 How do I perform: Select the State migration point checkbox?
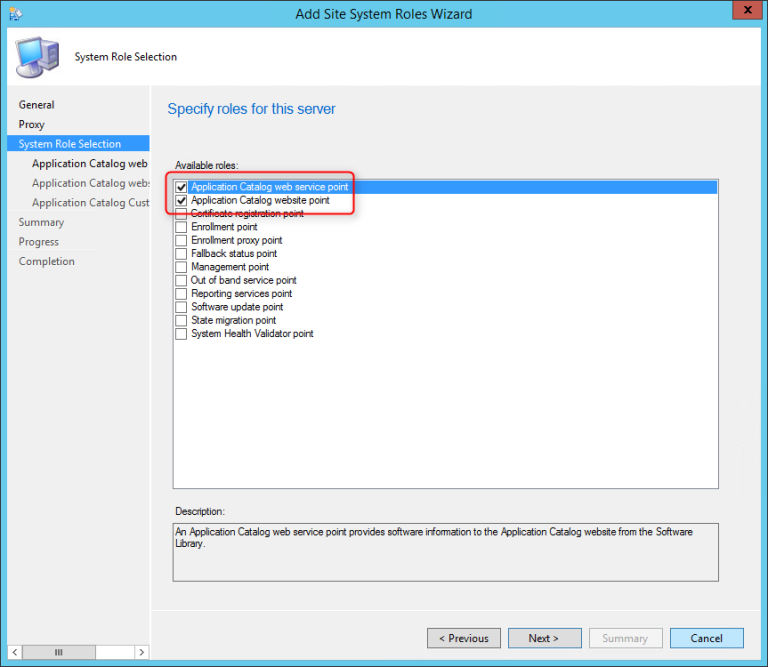[x=181, y=321]
